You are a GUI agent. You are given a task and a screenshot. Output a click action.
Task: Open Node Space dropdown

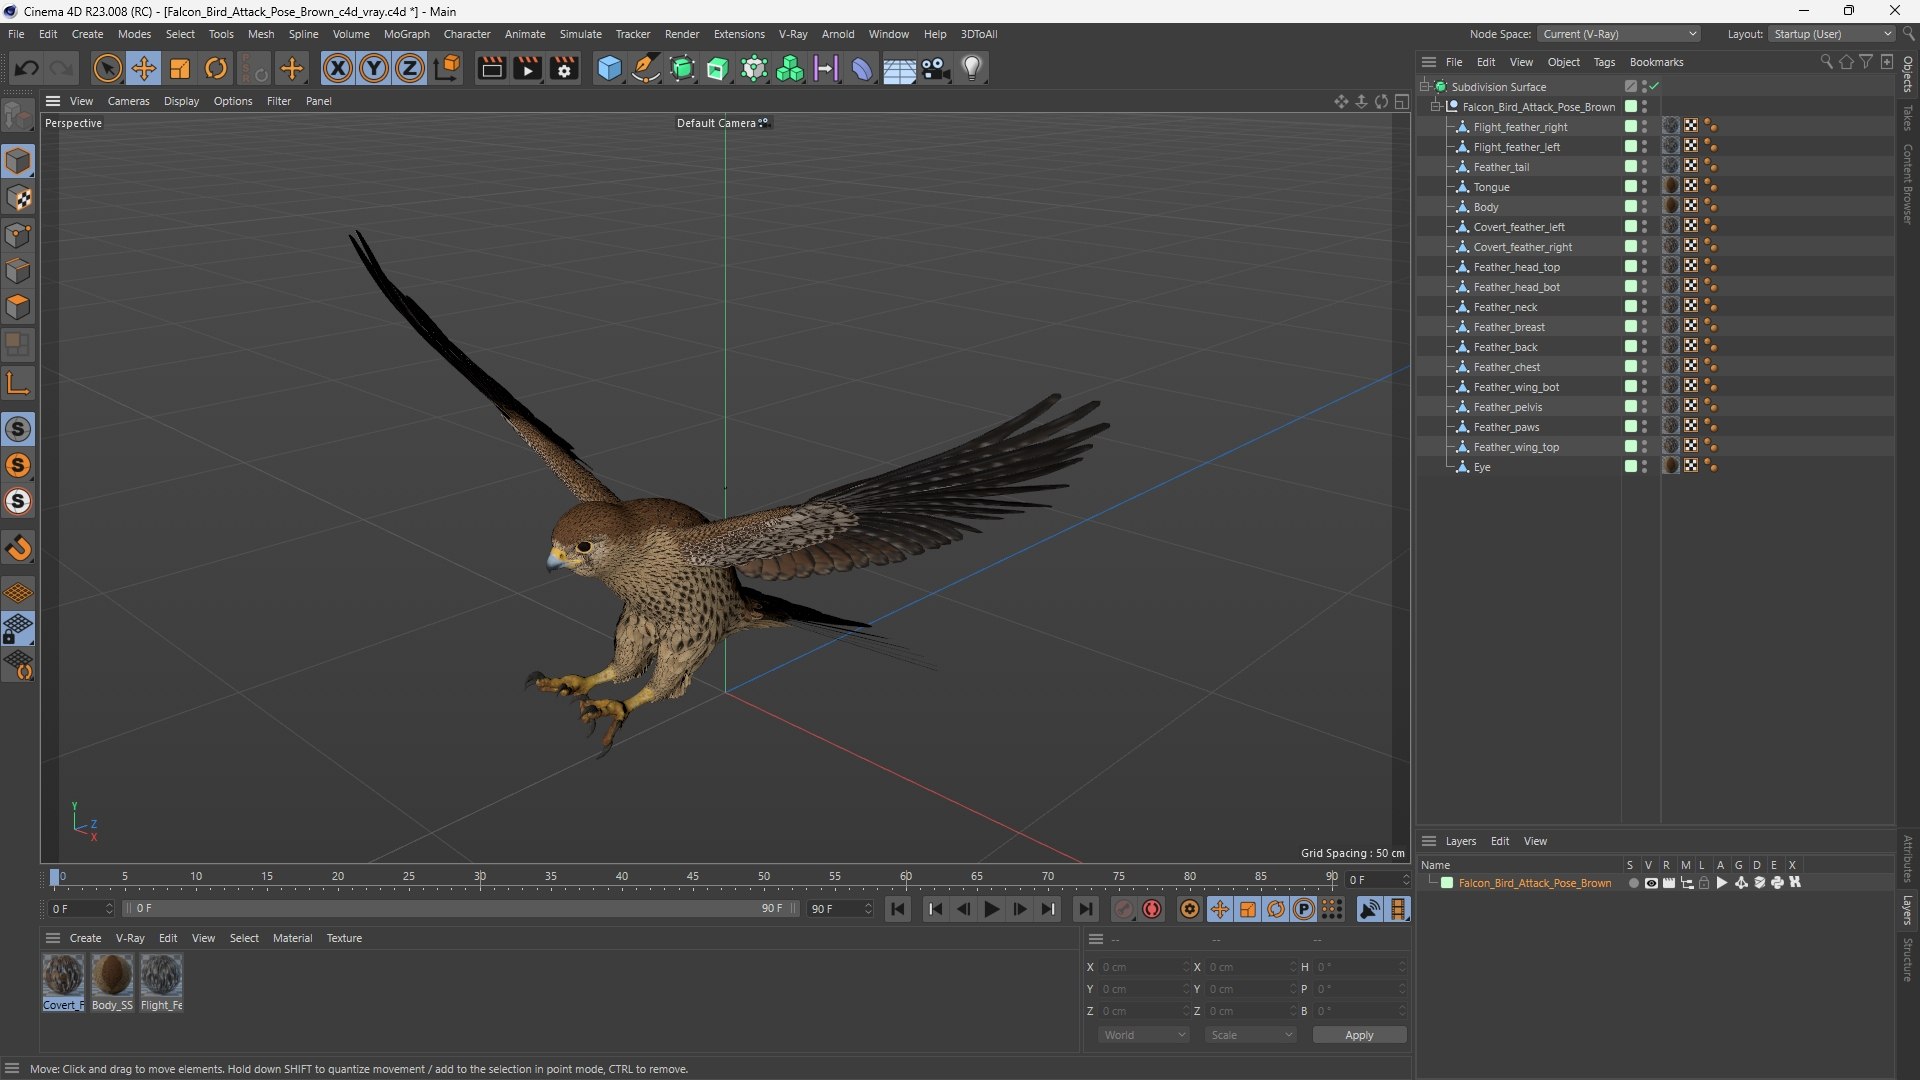click(1619, 34)
